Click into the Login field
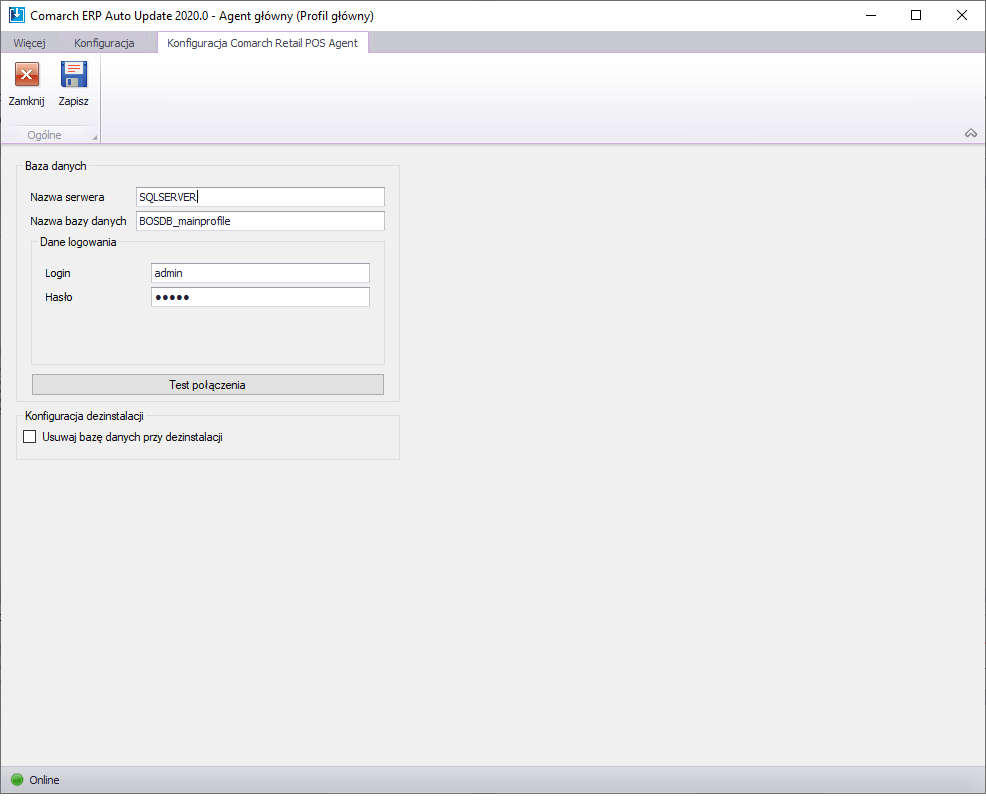Screen dimensions: 986x800 pos(260,273)
